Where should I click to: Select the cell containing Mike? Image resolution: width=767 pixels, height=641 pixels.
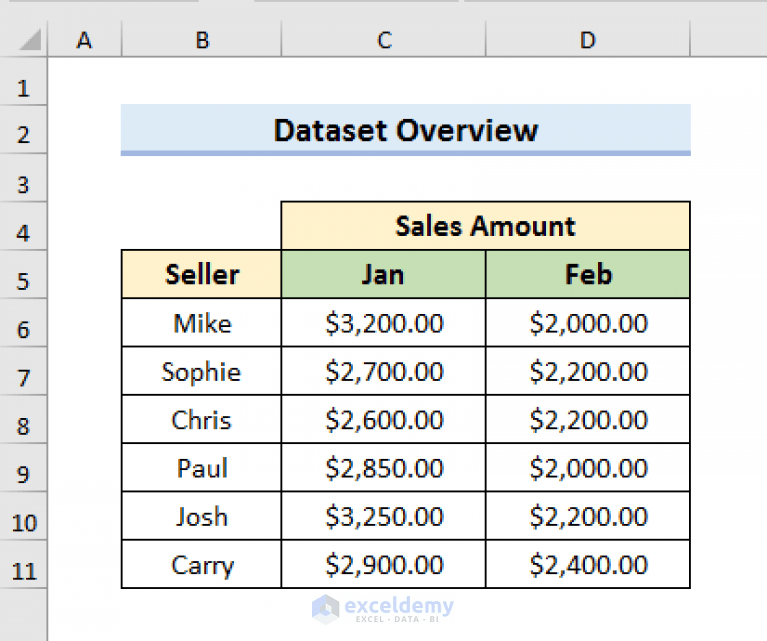[202, 322]
